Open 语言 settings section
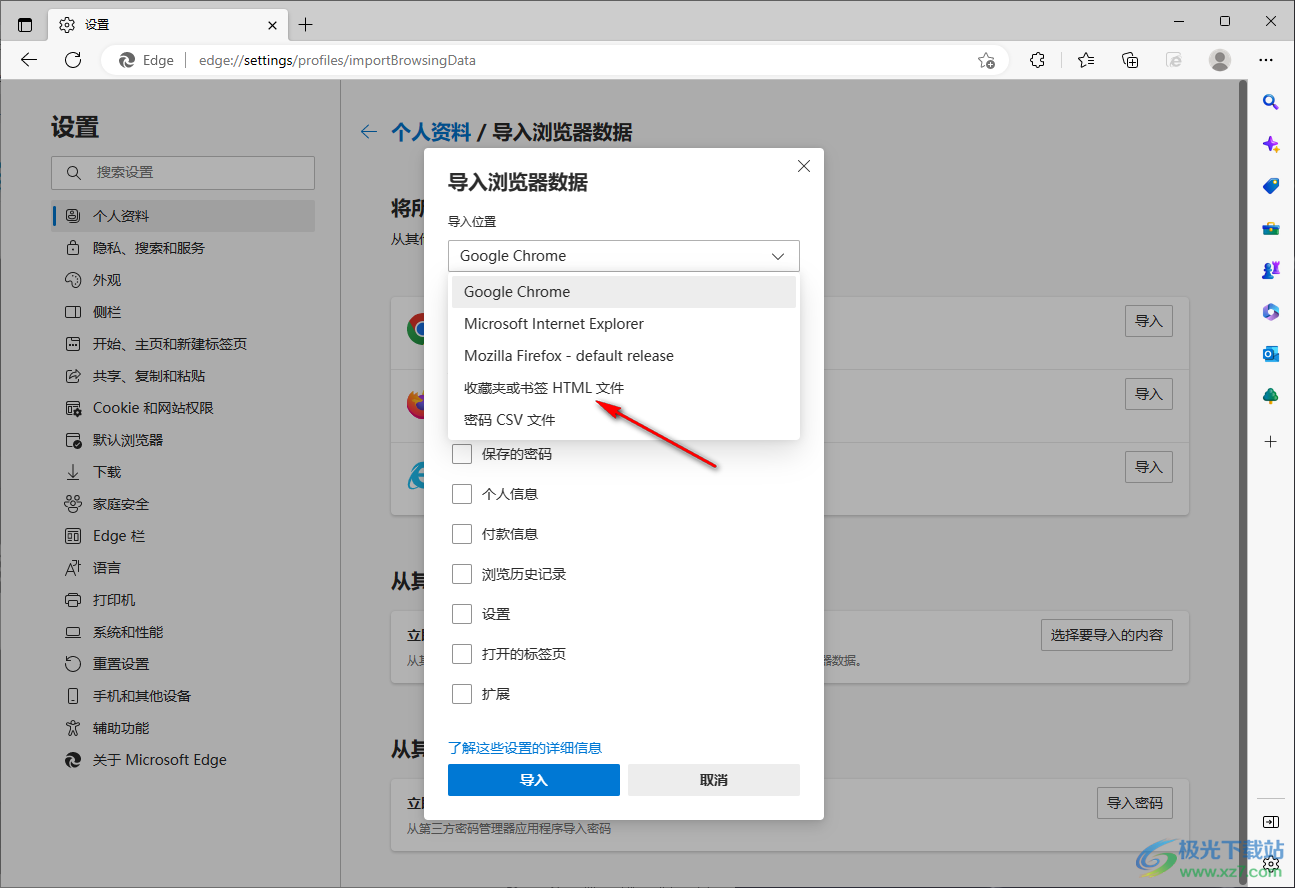1295x888 pixels. [x=183, y=568]
